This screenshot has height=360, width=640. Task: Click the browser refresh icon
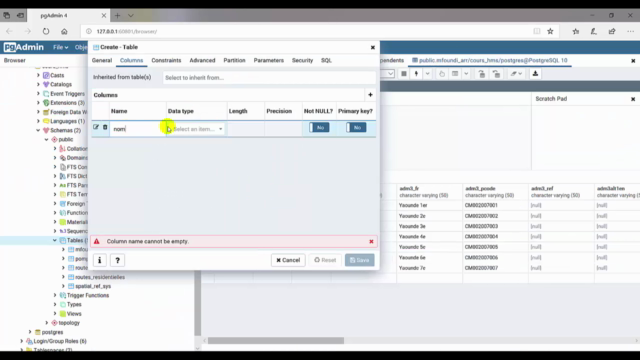tap(46, 31)
